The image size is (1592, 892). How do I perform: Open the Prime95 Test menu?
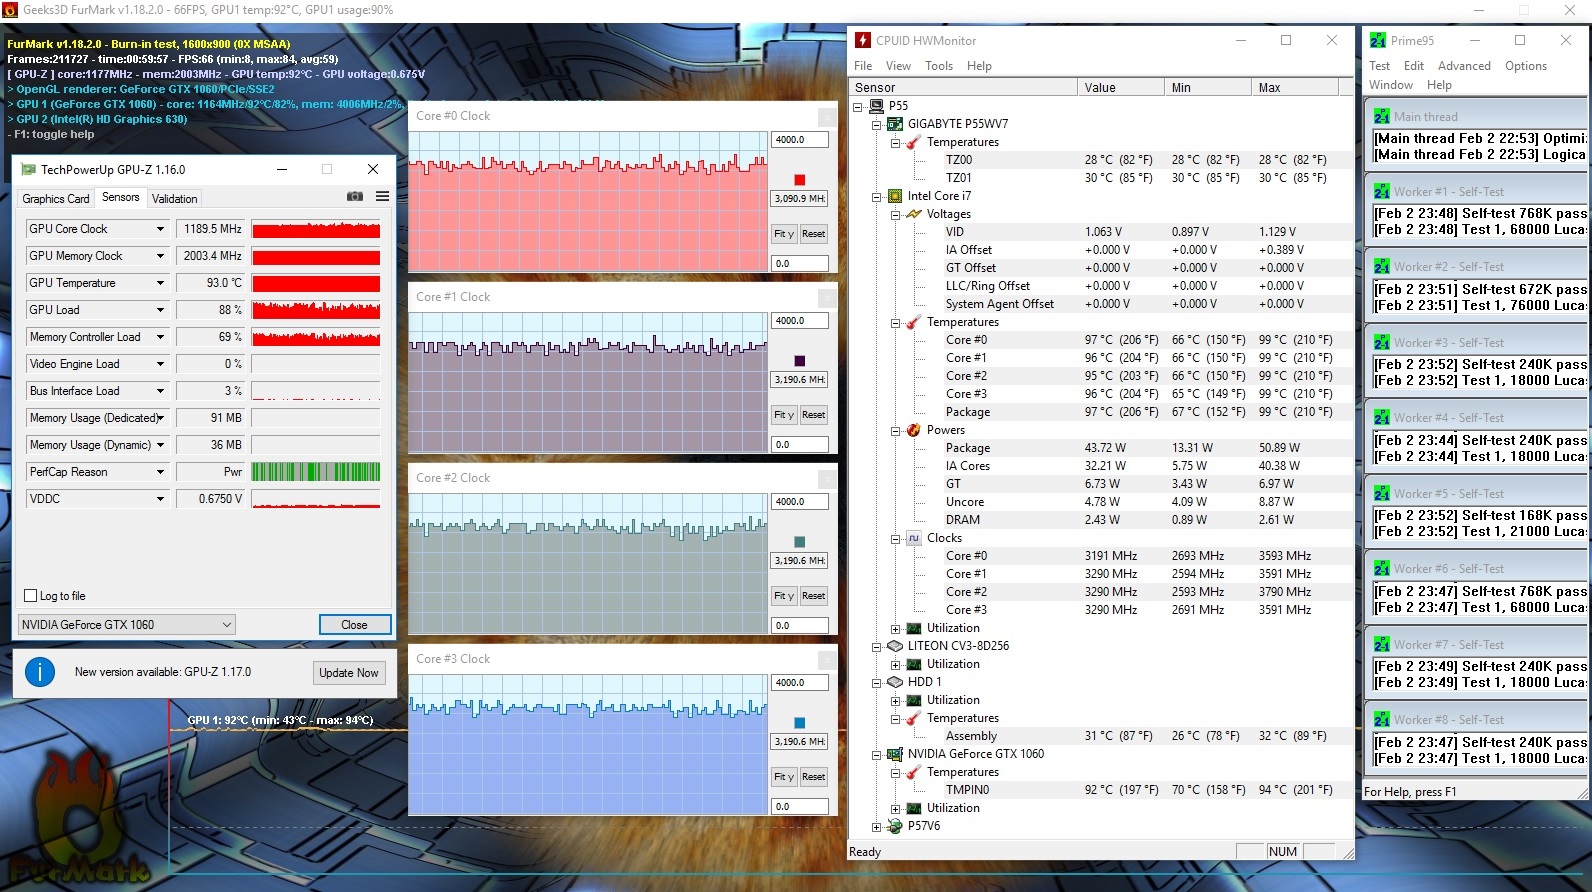1379,66
